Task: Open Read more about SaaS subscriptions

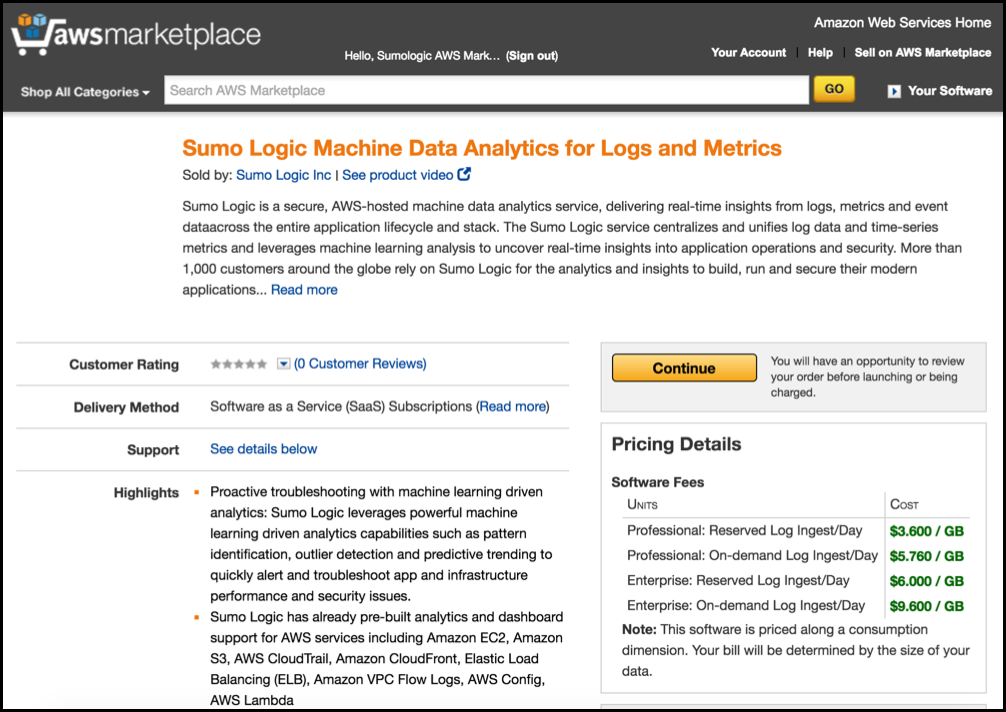Action: [x=513, y=406]
